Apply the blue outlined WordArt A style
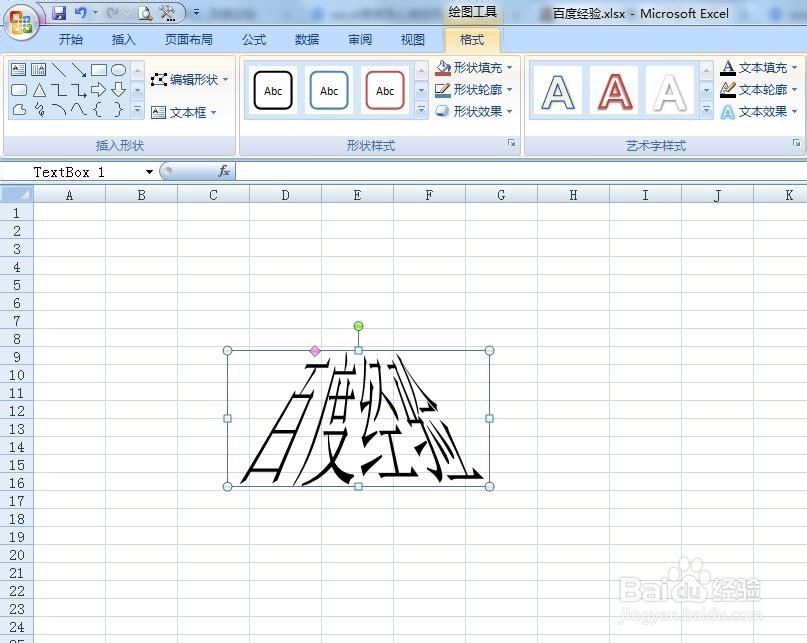 click(558, 92)
